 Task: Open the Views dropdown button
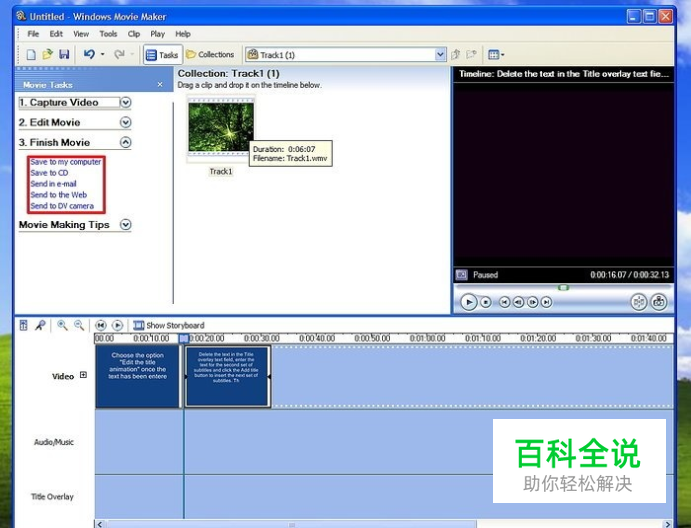tap(496, 55)
